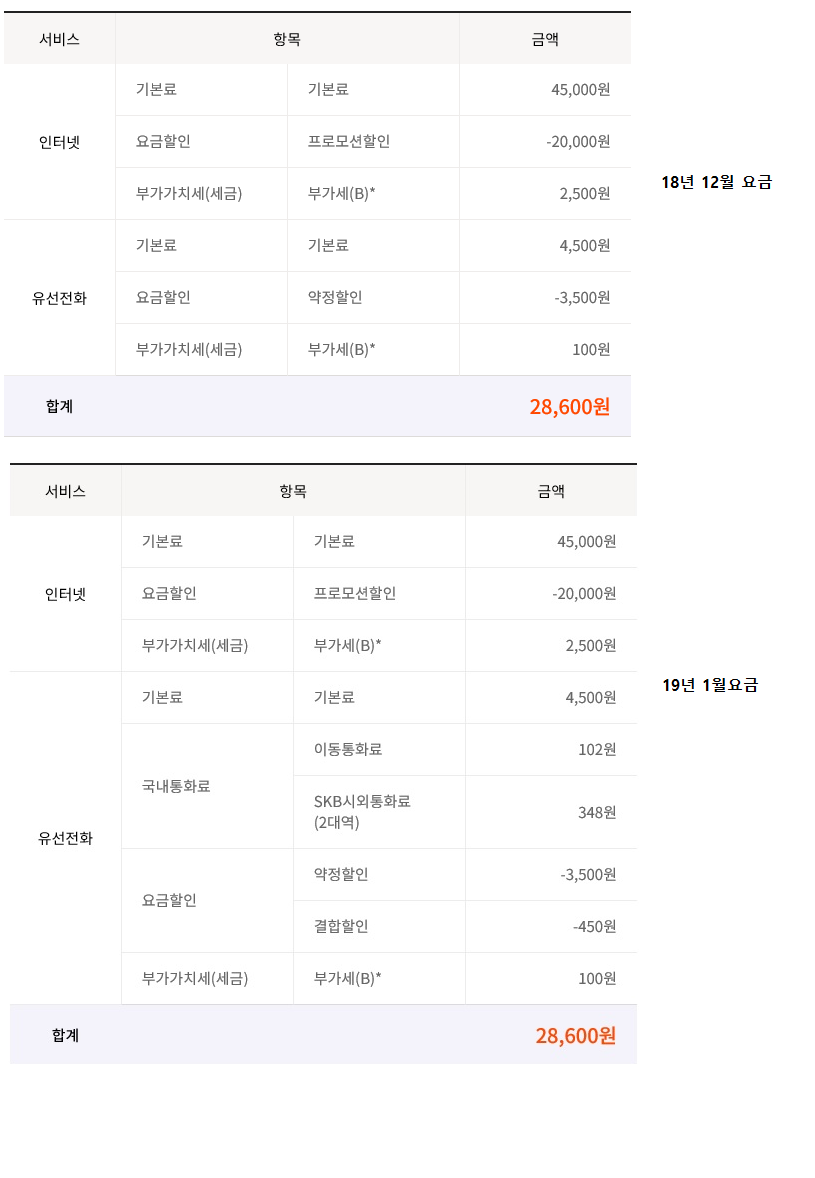The height and width of the screenshot is (1178, 815).
Task: Click the 348원 amount
Action: 597,812
